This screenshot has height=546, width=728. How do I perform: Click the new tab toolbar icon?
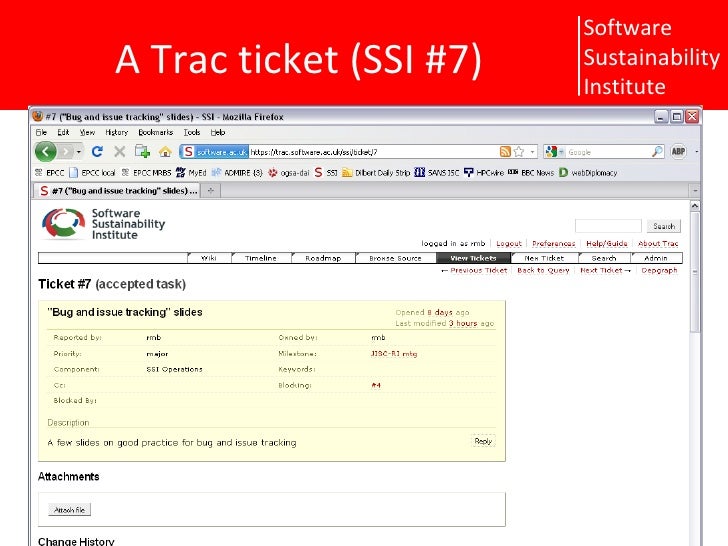coord(142,151)
